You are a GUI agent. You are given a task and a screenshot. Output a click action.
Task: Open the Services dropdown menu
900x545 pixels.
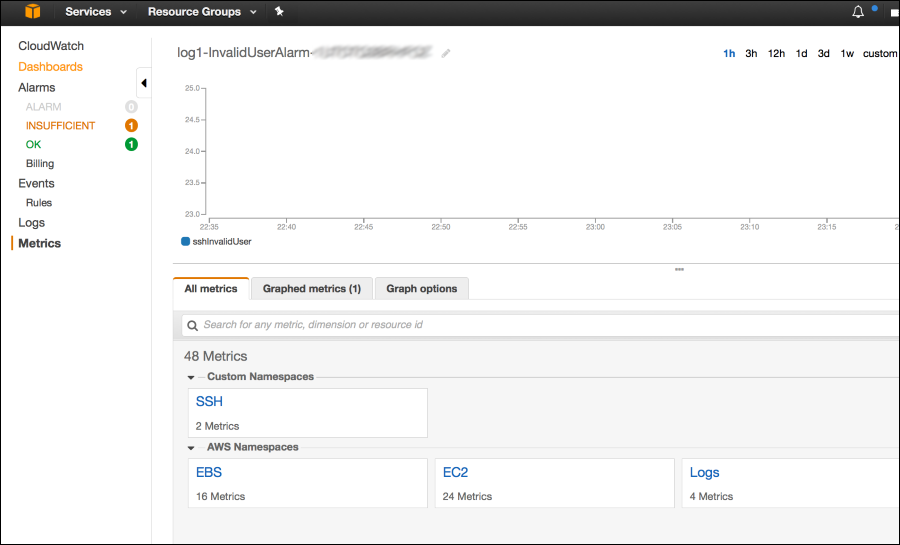(96, 11)
